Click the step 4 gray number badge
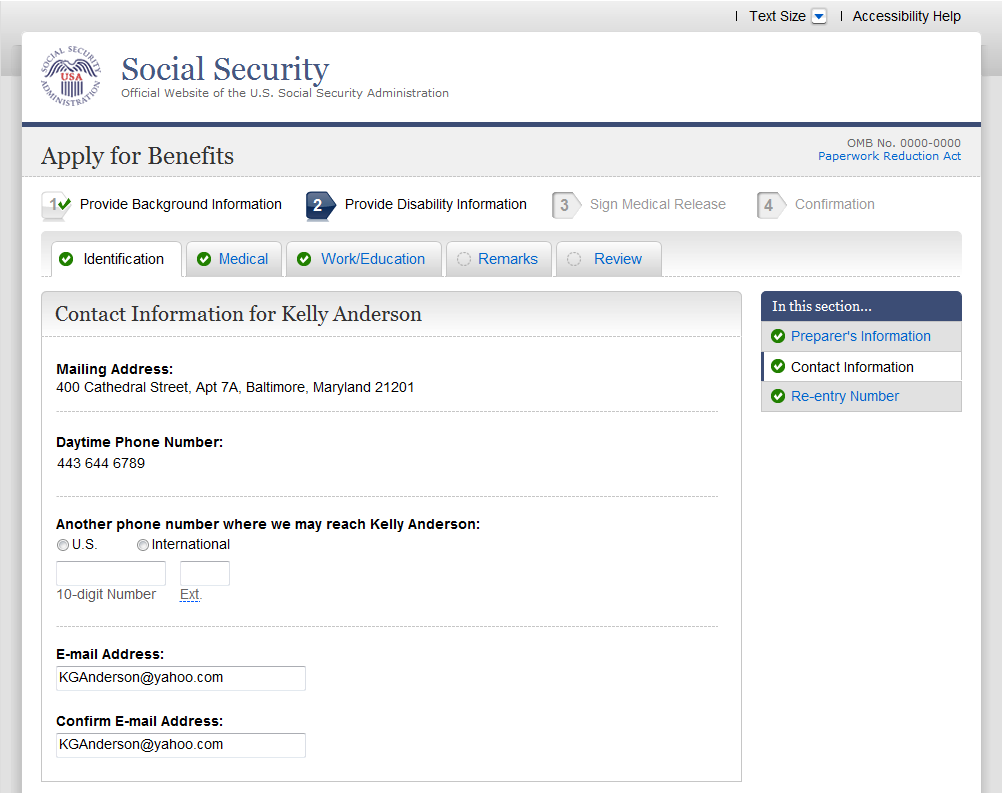The height and width of the screenshot is (793, 1002). pos(770,205)
